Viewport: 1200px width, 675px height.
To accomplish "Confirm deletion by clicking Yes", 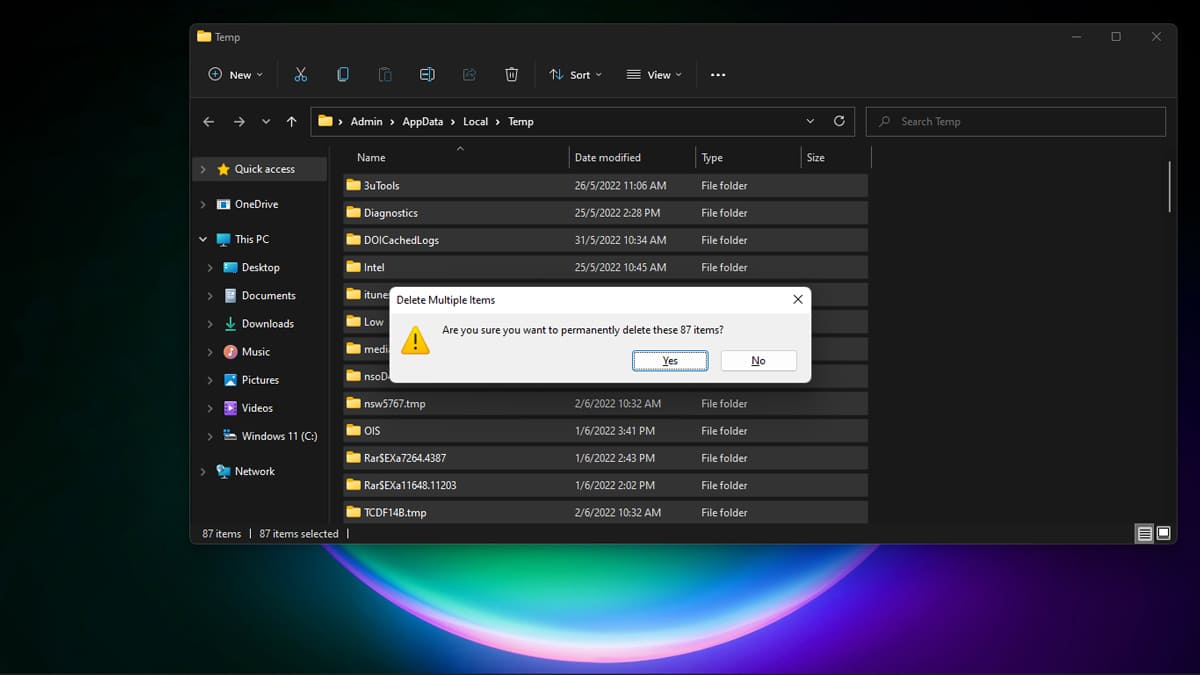I will tap(669, 360).
